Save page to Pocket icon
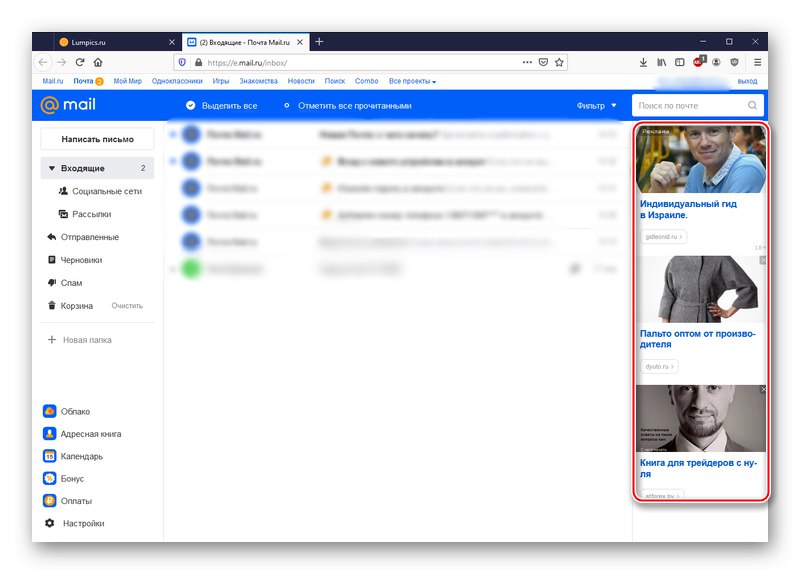Image resolution: width=800 pixels, height=574 pixels. coord(543,62)
